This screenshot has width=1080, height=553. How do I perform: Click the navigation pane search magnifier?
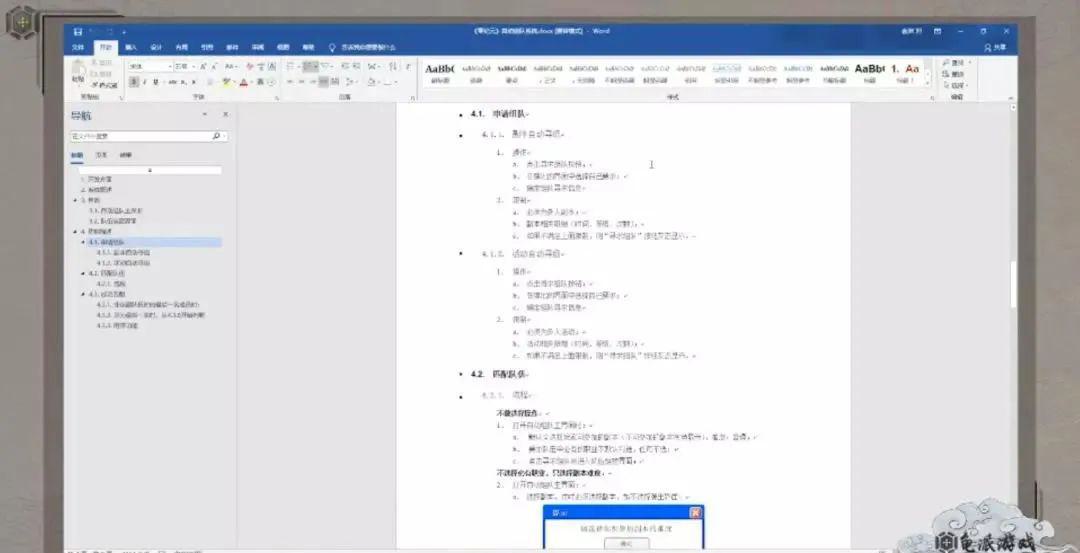click(x=216, y=136)
